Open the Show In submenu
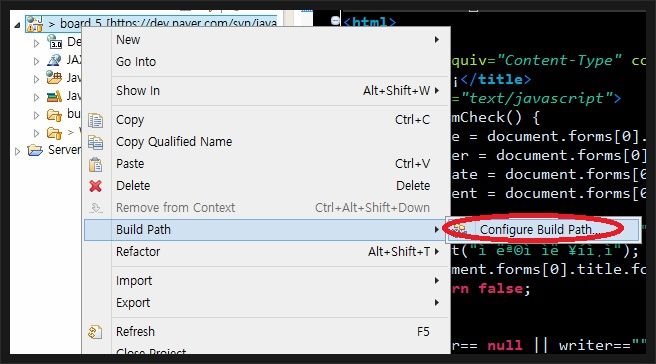Image resolution: width=656 pixels, height=364 pixels. tap(266, 91)
